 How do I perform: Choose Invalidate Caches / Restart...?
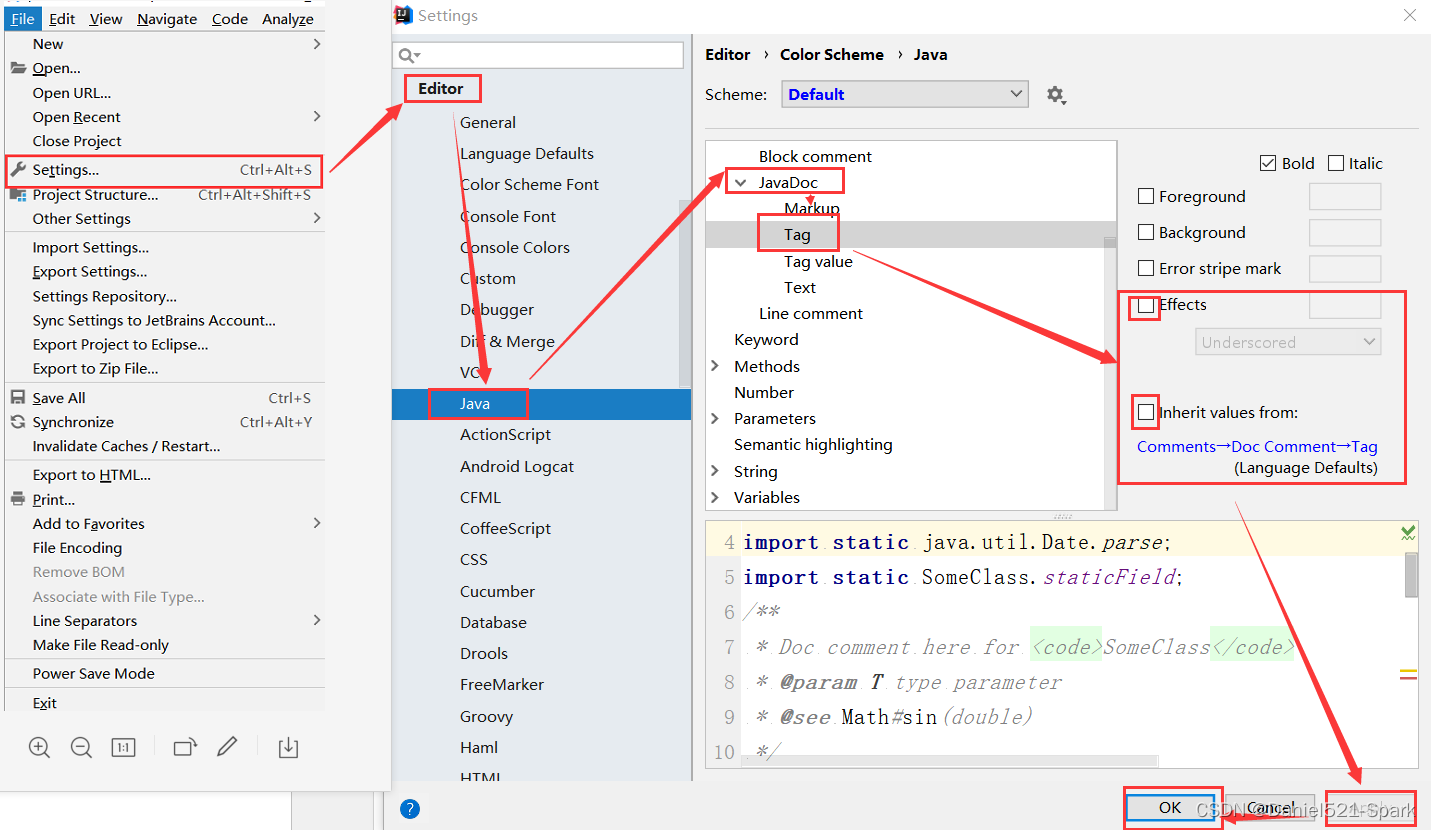point(164,446)
